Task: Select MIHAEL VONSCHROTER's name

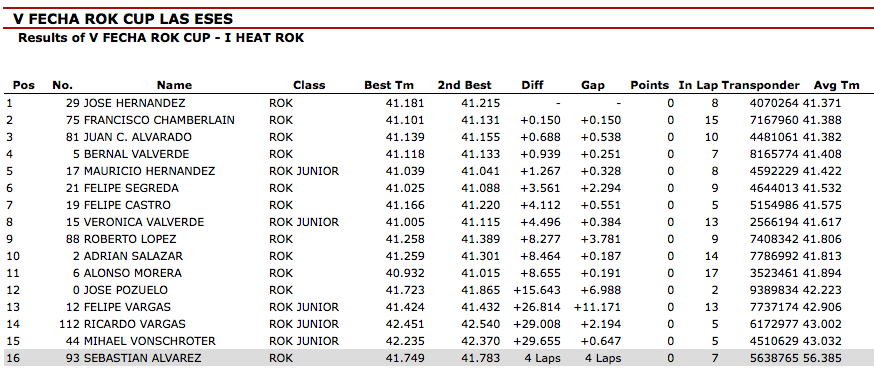Action: pyautogui.click(x=149, y=341)
